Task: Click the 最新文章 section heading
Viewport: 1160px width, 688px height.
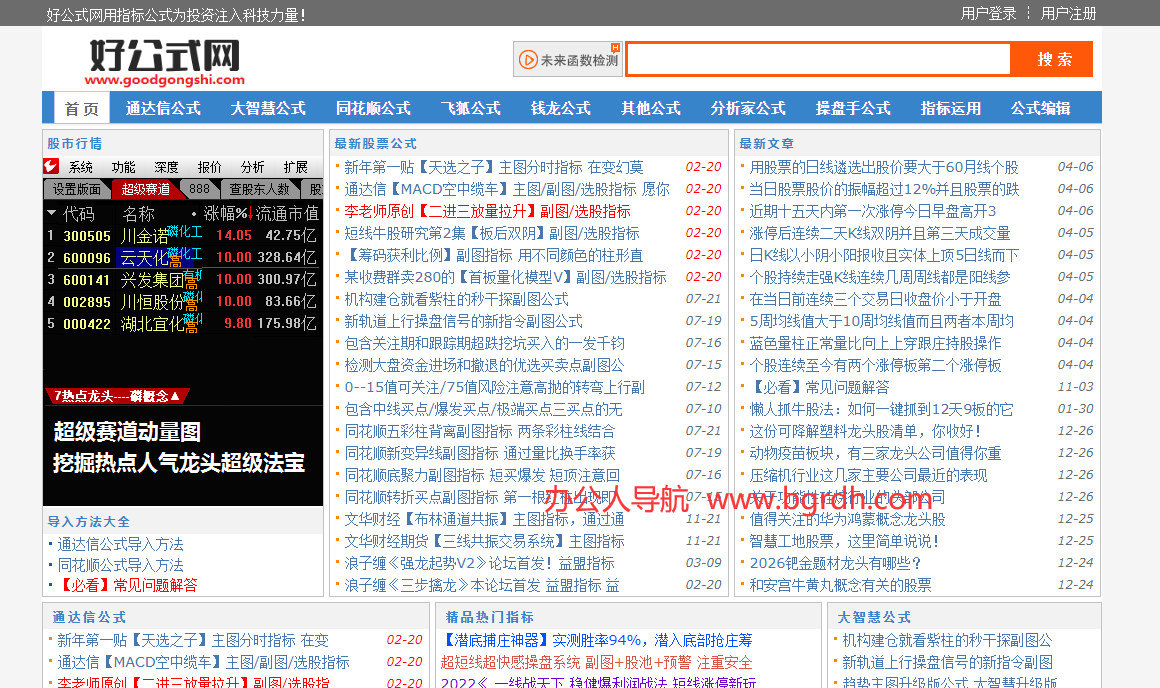Action: 766,144
